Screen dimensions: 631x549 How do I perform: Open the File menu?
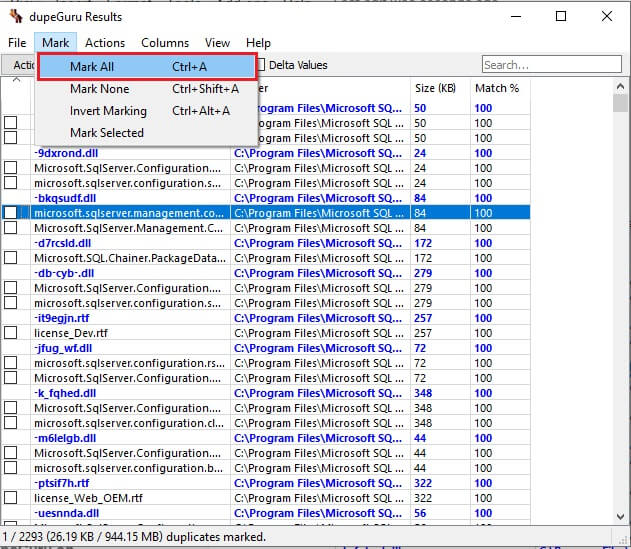tap(17, 43)
